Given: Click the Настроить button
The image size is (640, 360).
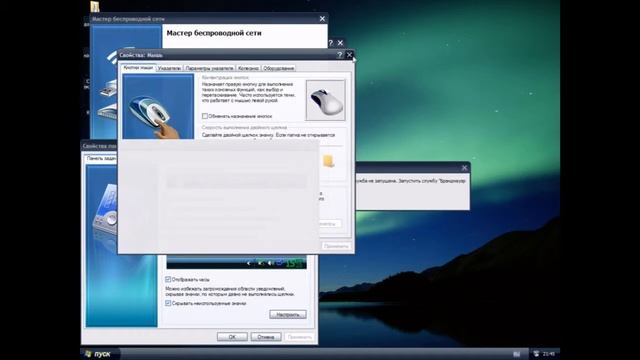Looking at the screenshot, I should (x=288, y=315).
